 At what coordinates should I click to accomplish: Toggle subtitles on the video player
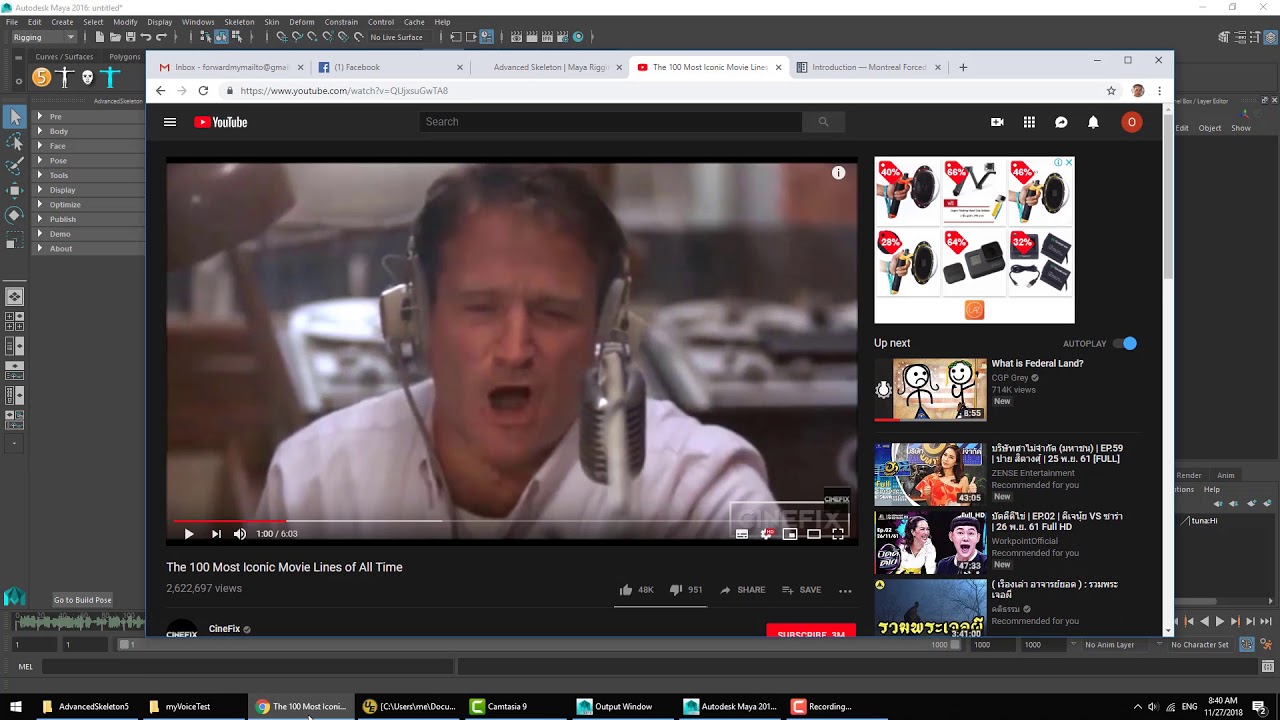742,534
